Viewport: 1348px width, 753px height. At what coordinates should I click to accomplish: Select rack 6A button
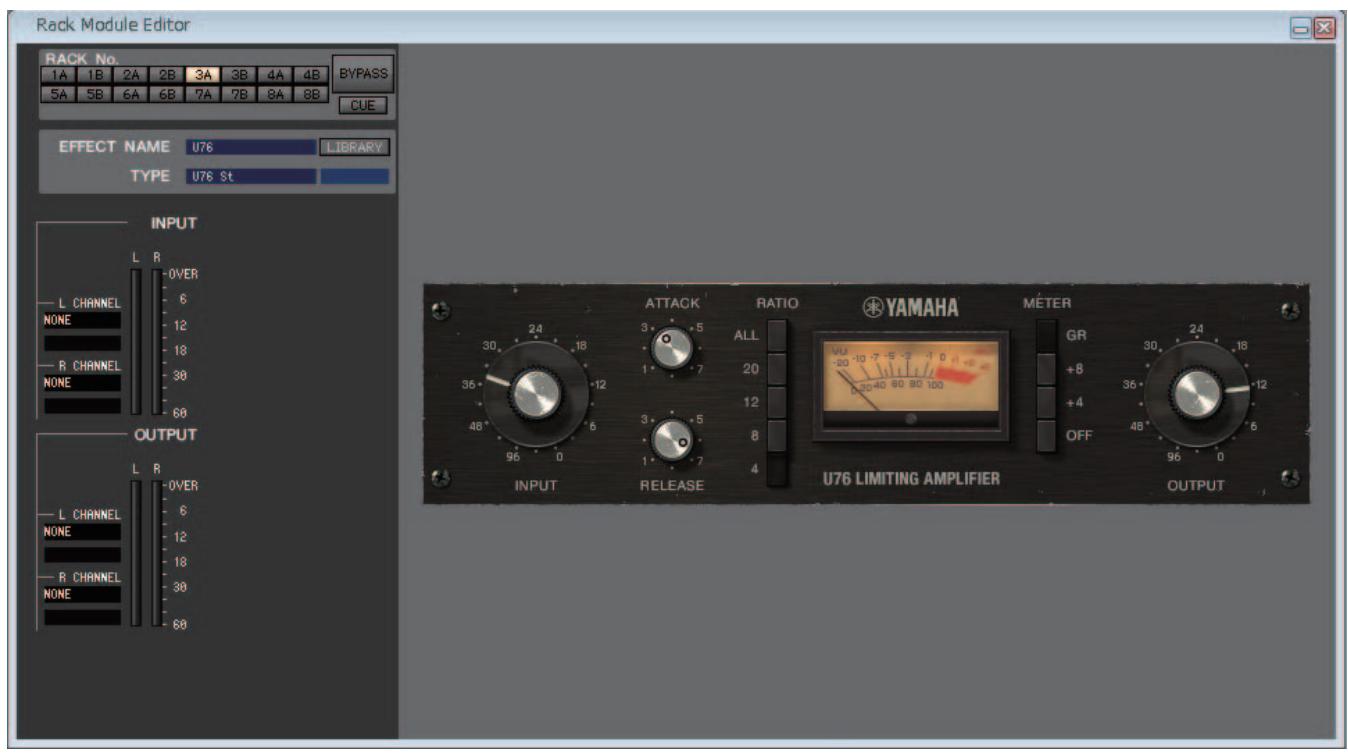click(x=130, y=93)
